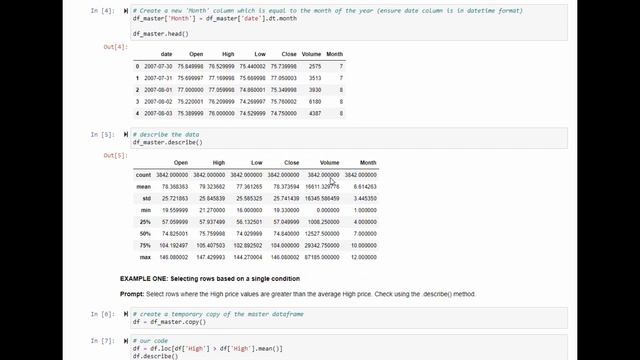Select the In [5] prompt label
The height and width of the screenshot is (360, 640).
pyautogui.click(x=102, y=134)
